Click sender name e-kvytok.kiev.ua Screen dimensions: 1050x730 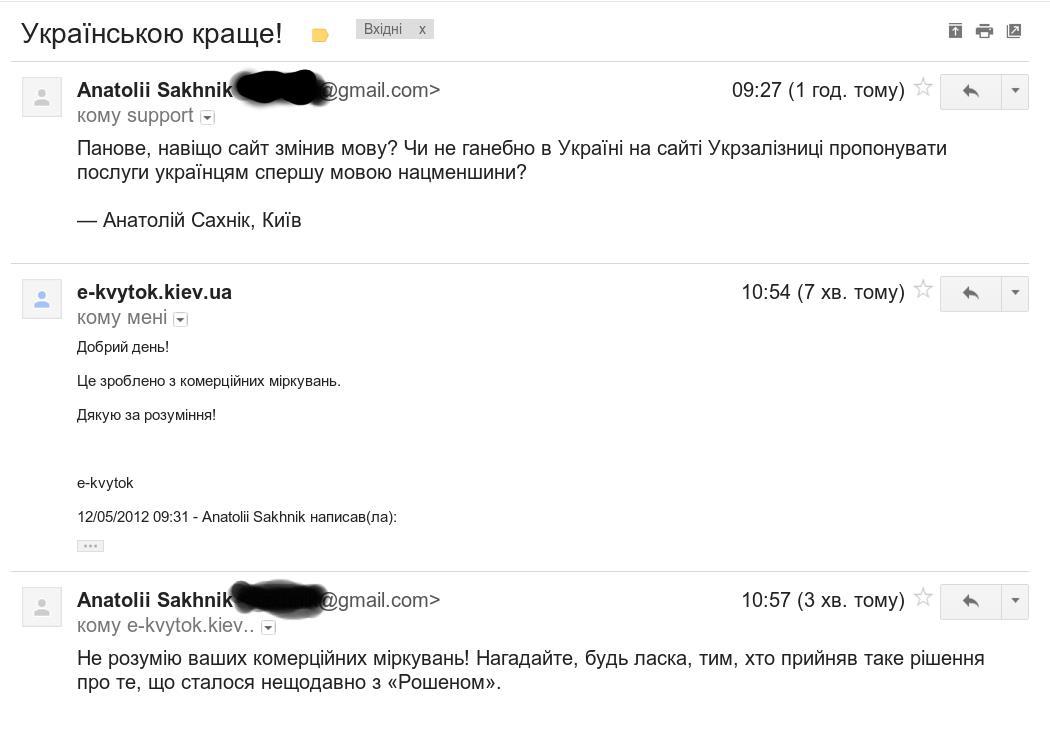pyautogui.click(x=154, y=292)
